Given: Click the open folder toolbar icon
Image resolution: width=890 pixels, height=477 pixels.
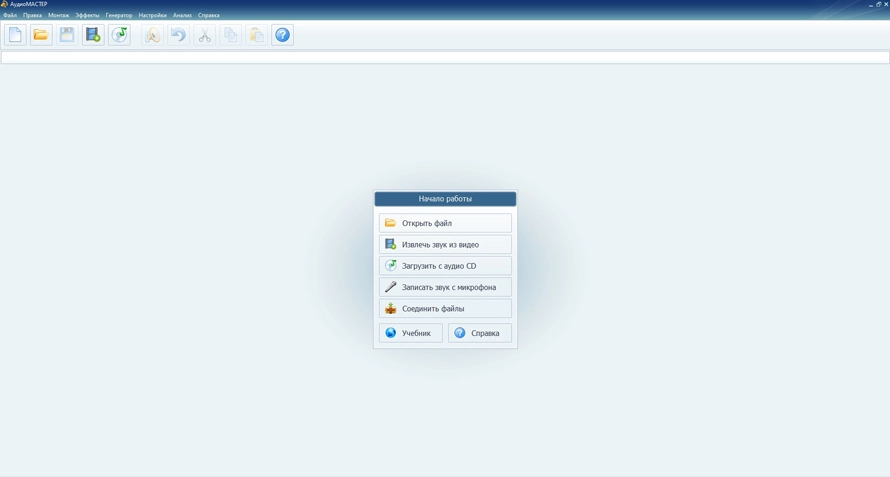Looking at the screenshot, I should tap(41, 35).
